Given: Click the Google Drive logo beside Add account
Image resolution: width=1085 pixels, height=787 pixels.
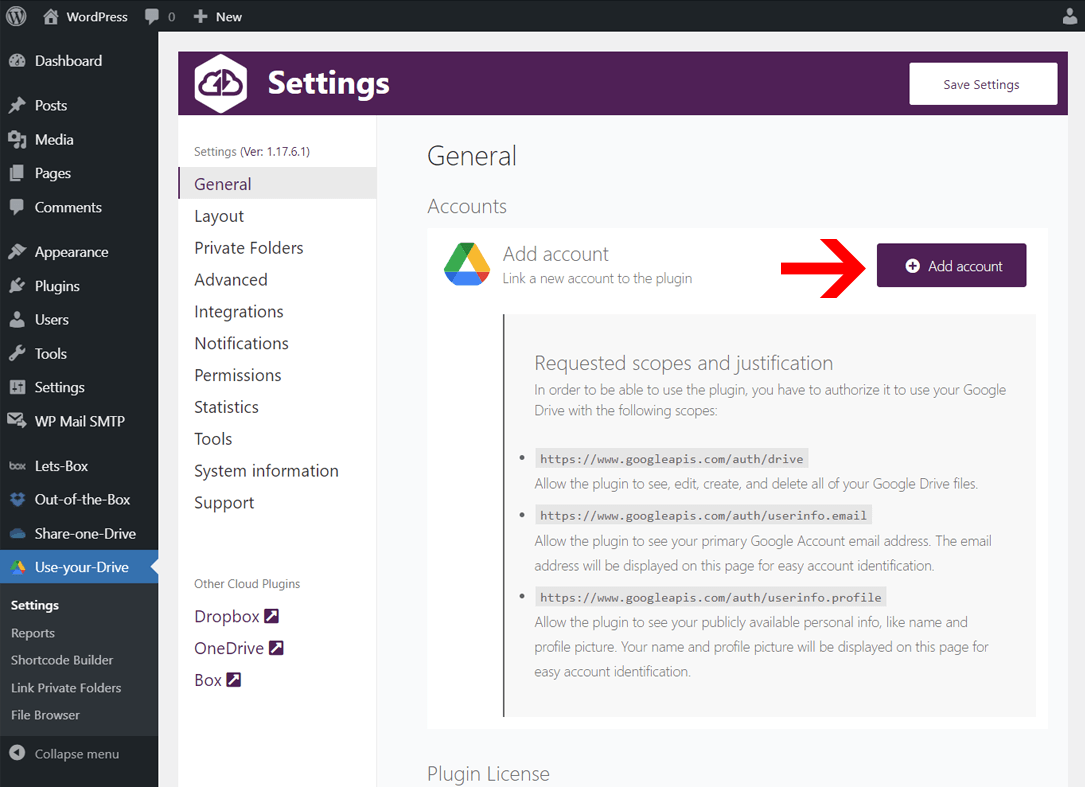Looking at the screenshot, I should (467, 264).
